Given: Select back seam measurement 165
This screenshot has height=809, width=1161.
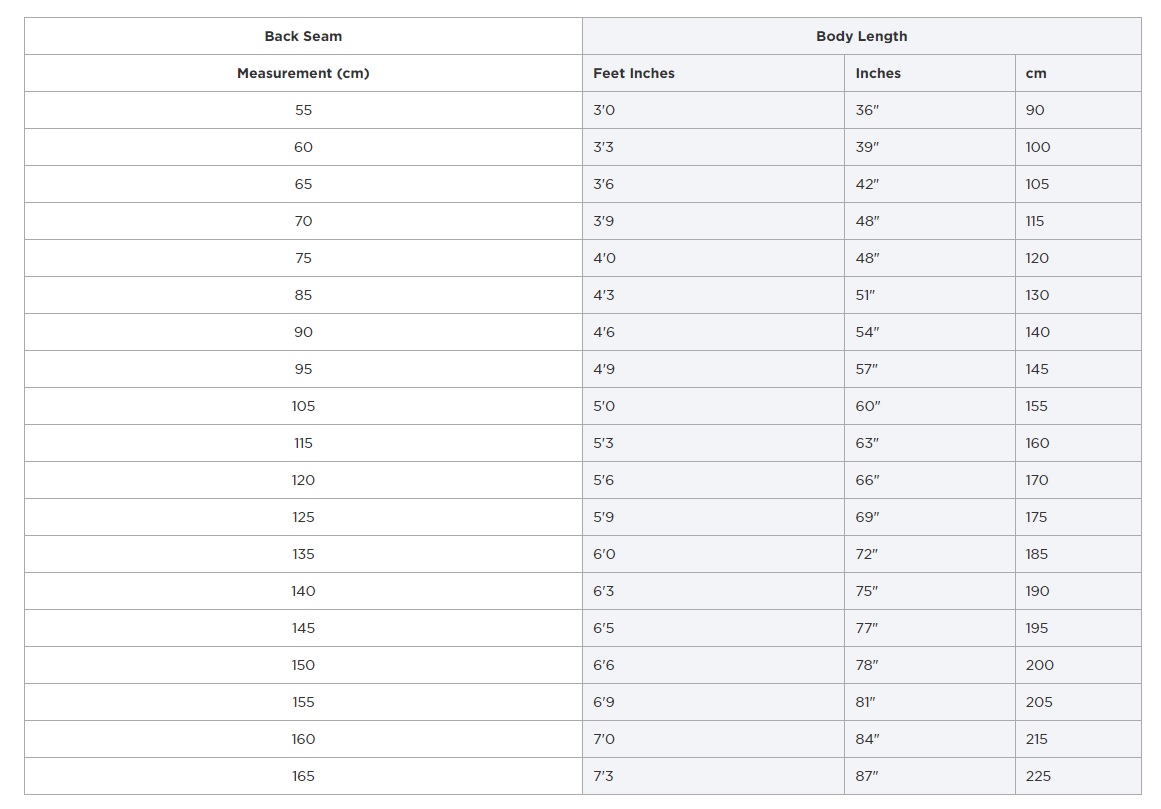Looking at the screenshot, I should click(304, 776).
